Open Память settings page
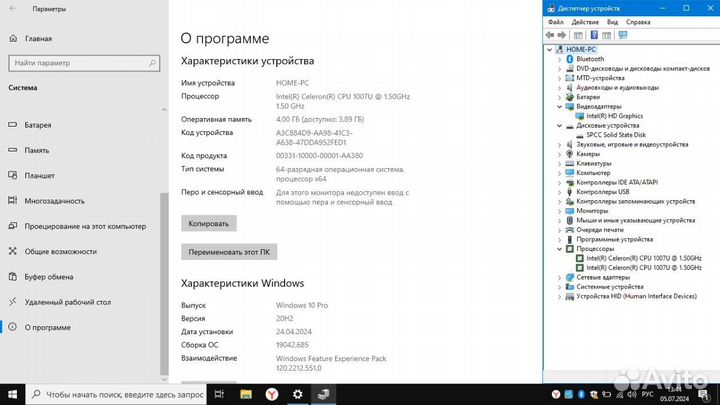Image resolution: width=720 pixels, height=405 pixels. [29, 150]
